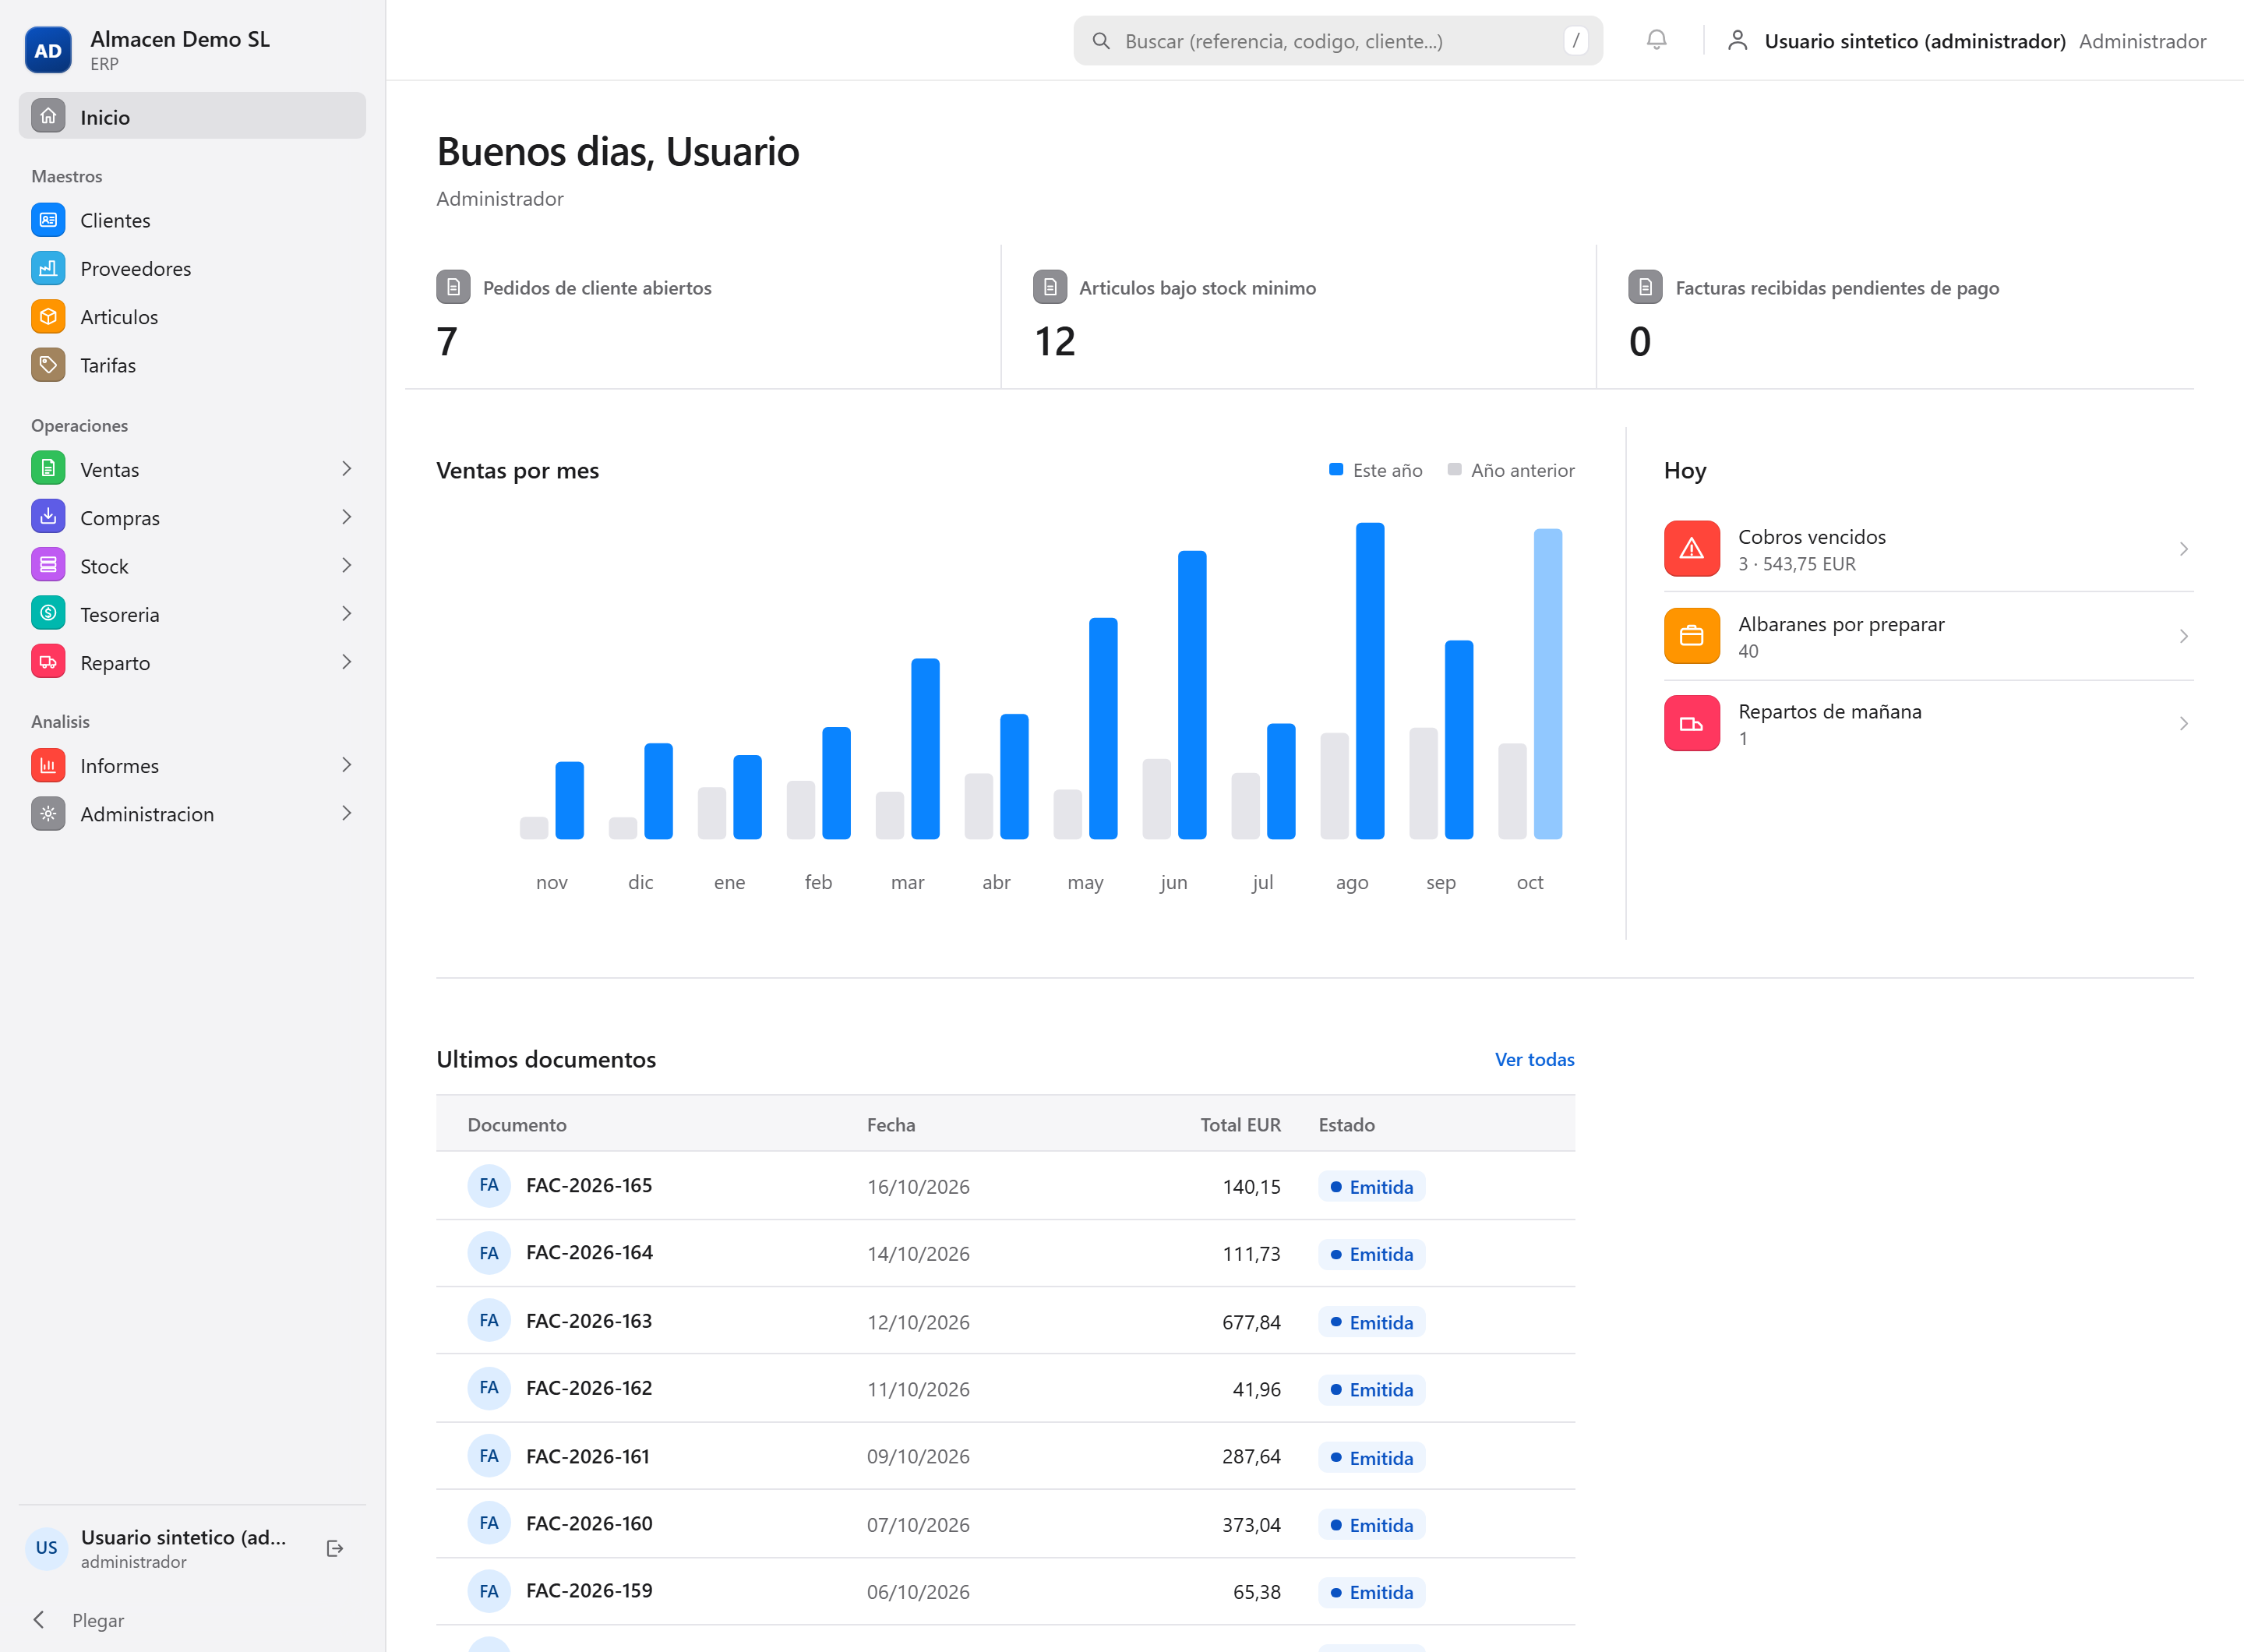The width and height of the screenshot is (2244, 1652).
Task: Click the date 09/10/2026 of FAC-2026-161
Action: 918,1457
